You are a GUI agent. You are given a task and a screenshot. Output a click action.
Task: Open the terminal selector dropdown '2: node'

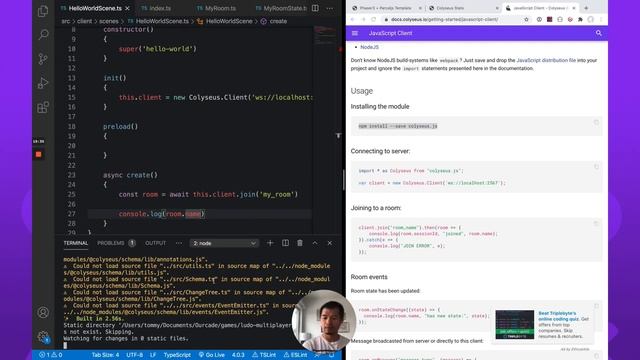pyautogui.click(x=224, y=243)
